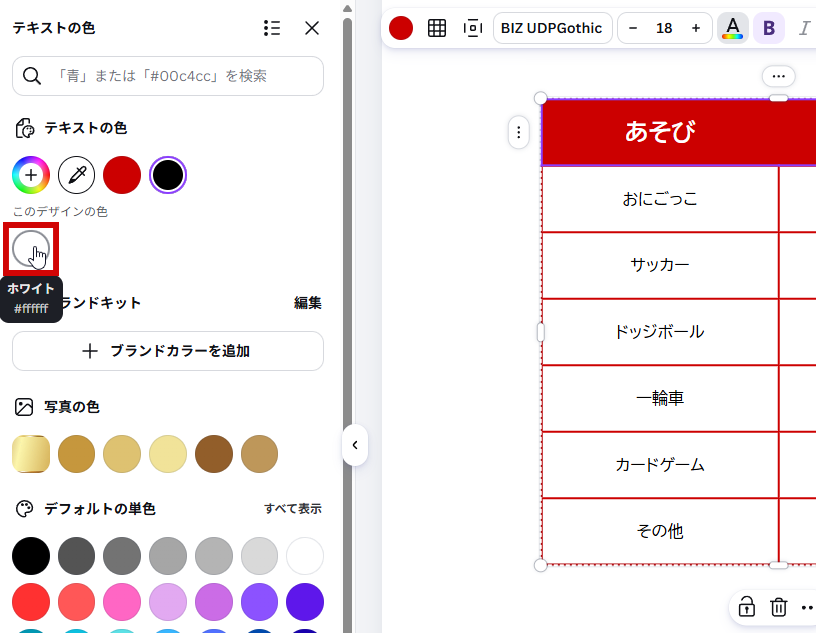Open brand kit edit link
This screenshot has height=633, width=816.
click(308, 303)
